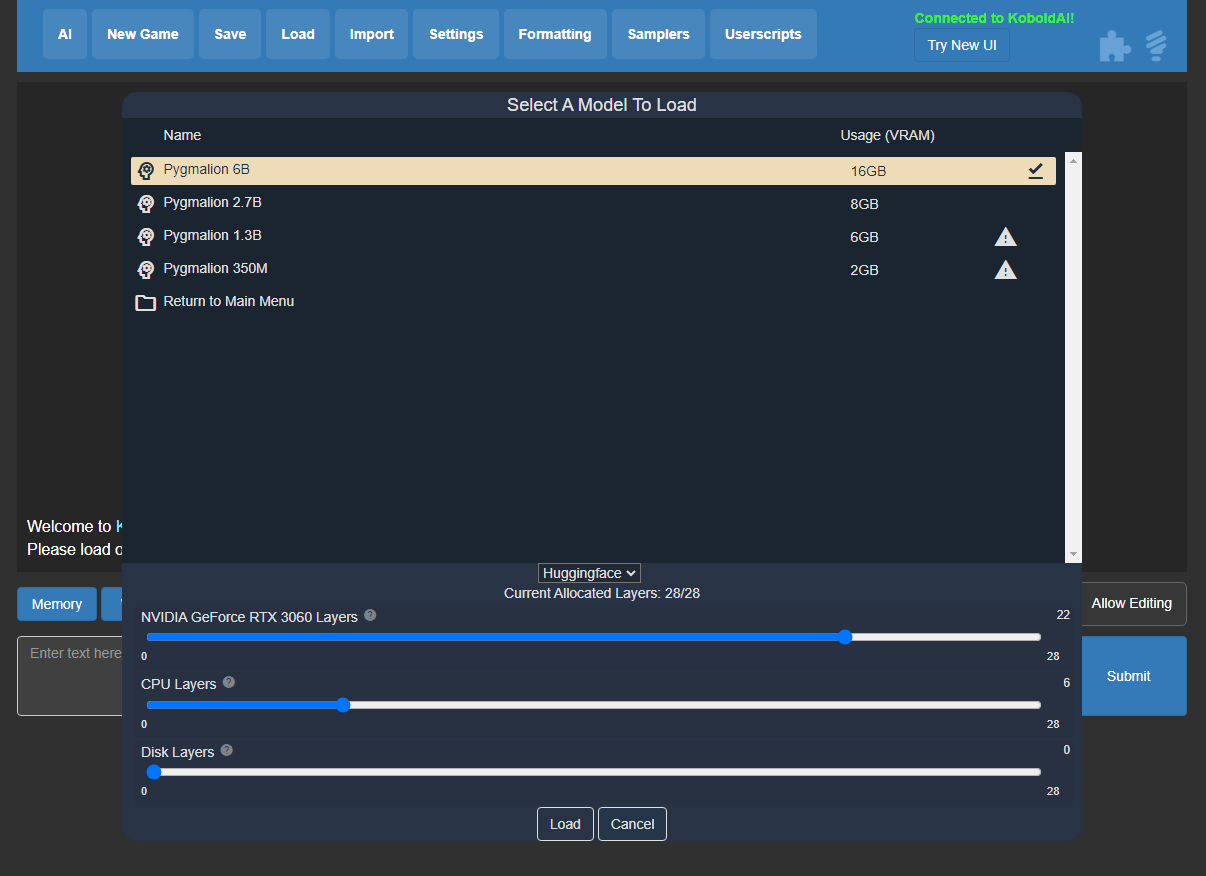This screenshot has height=876, width=1206.
Task: Click the Load button to load the model
Action: (565, 823)
